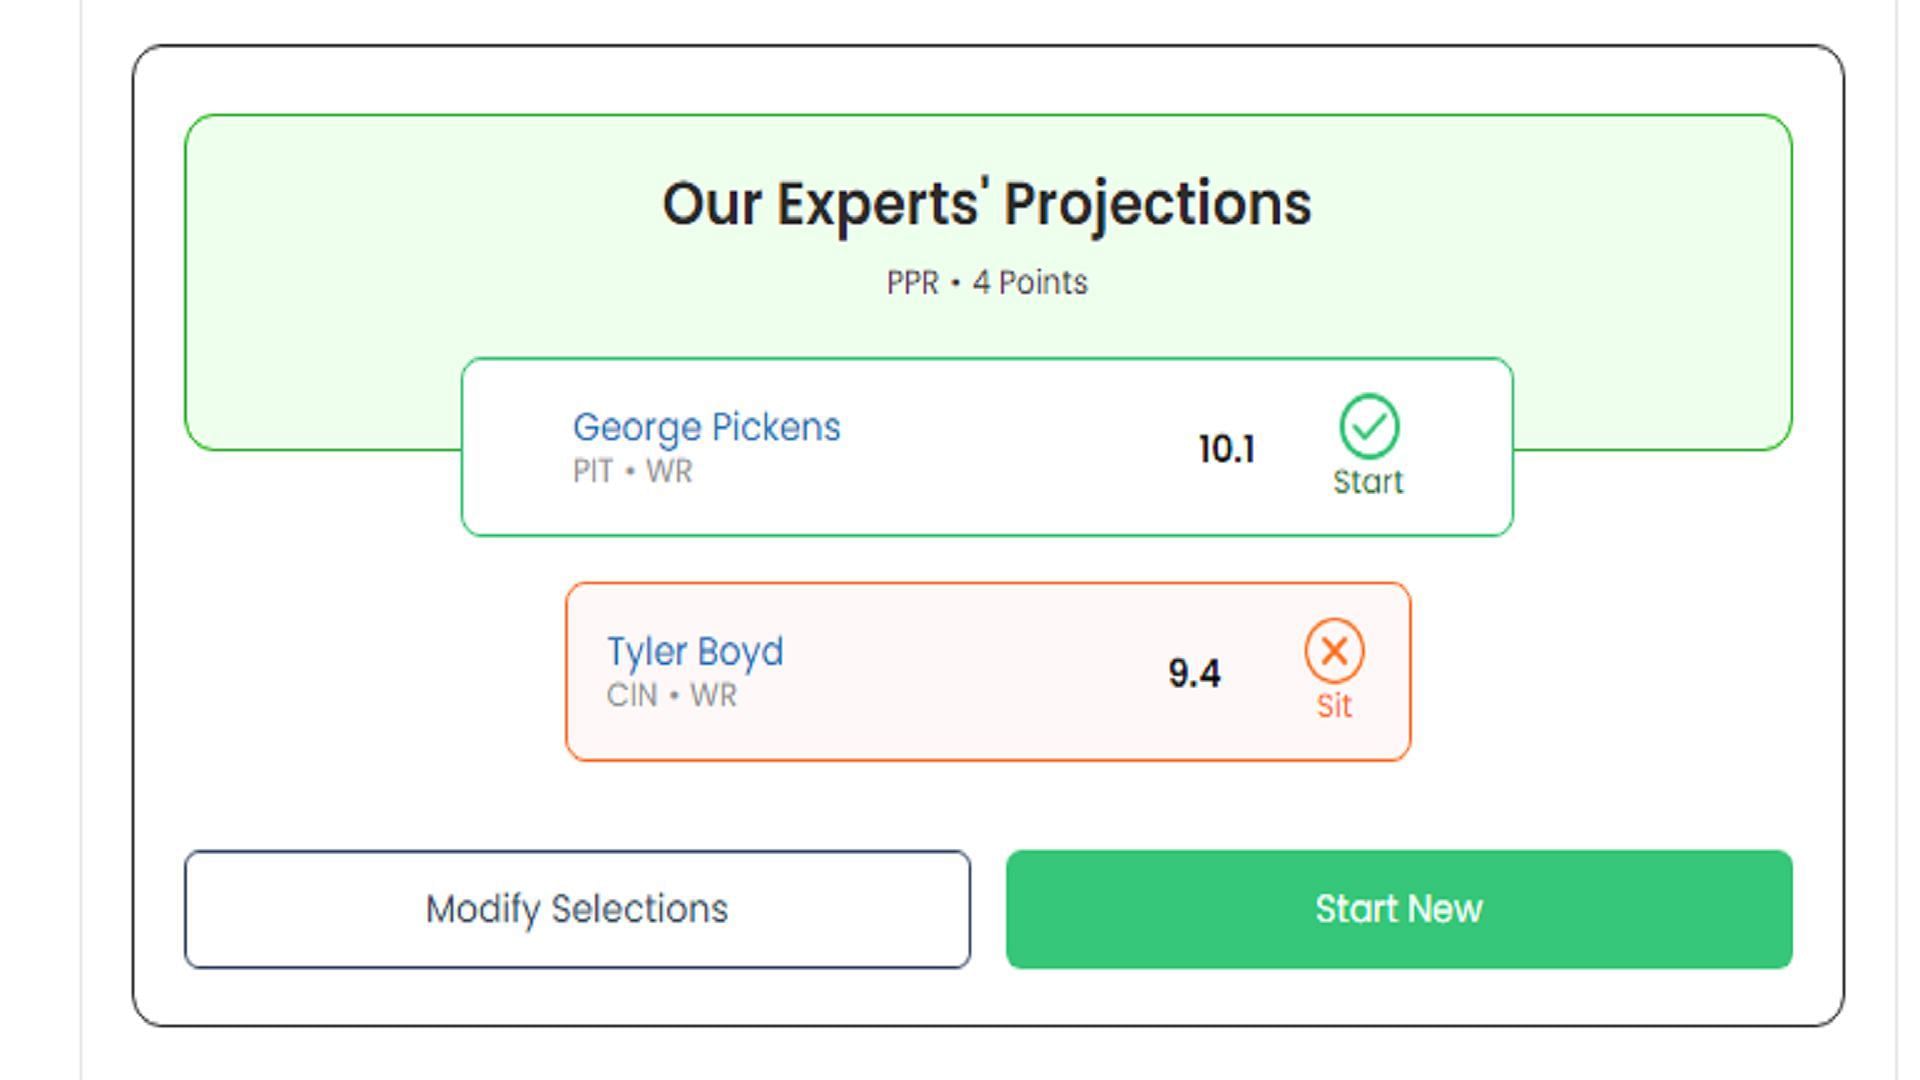Click the PPR scoring format text
1920x1080 pixels.
click(x=912, y=283)
